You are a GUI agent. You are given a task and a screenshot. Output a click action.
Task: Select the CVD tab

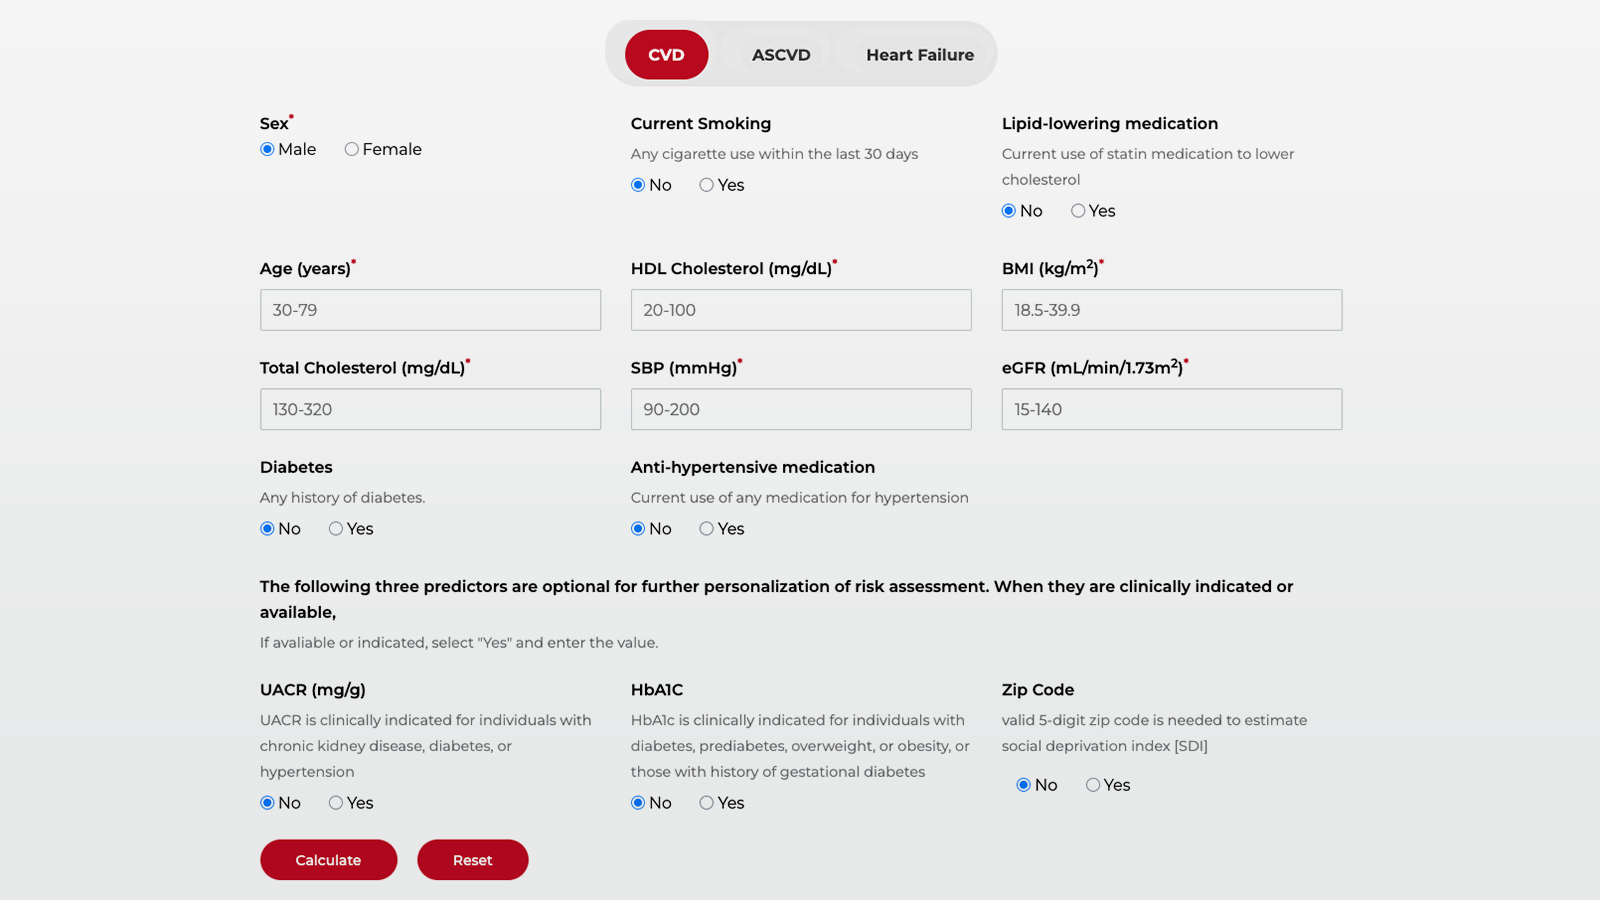tap(666, 55)
